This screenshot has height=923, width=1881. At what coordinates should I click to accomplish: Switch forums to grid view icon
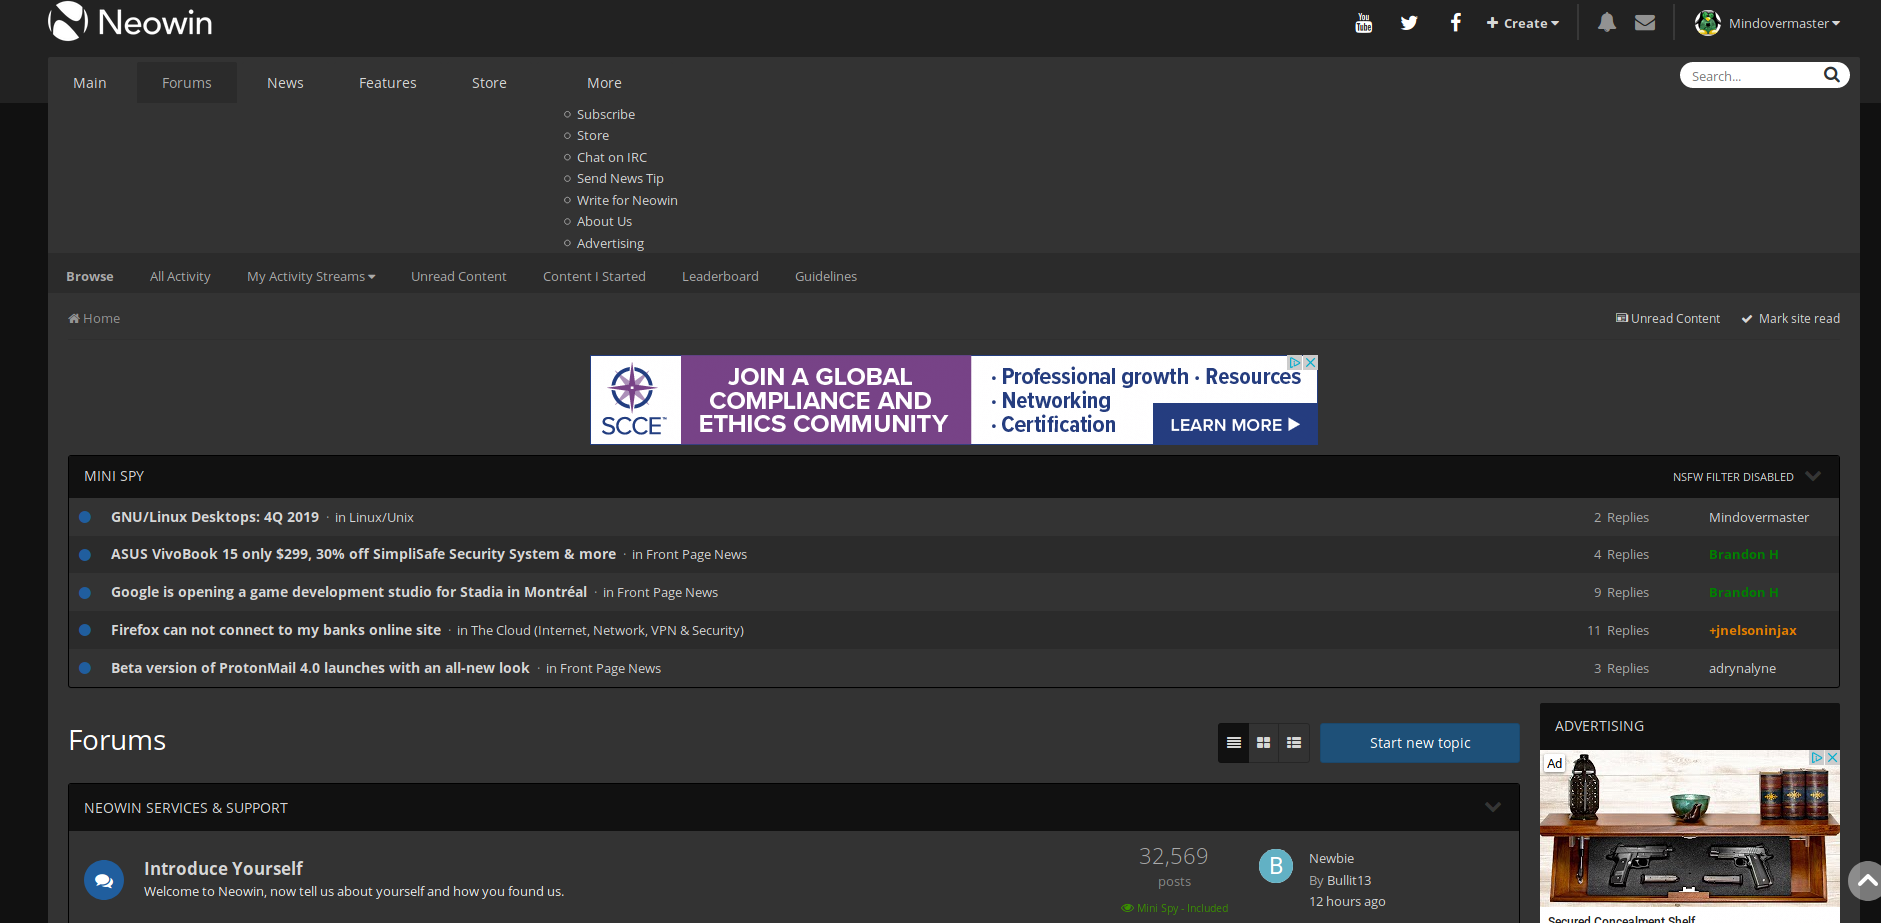click(1264, 743)
